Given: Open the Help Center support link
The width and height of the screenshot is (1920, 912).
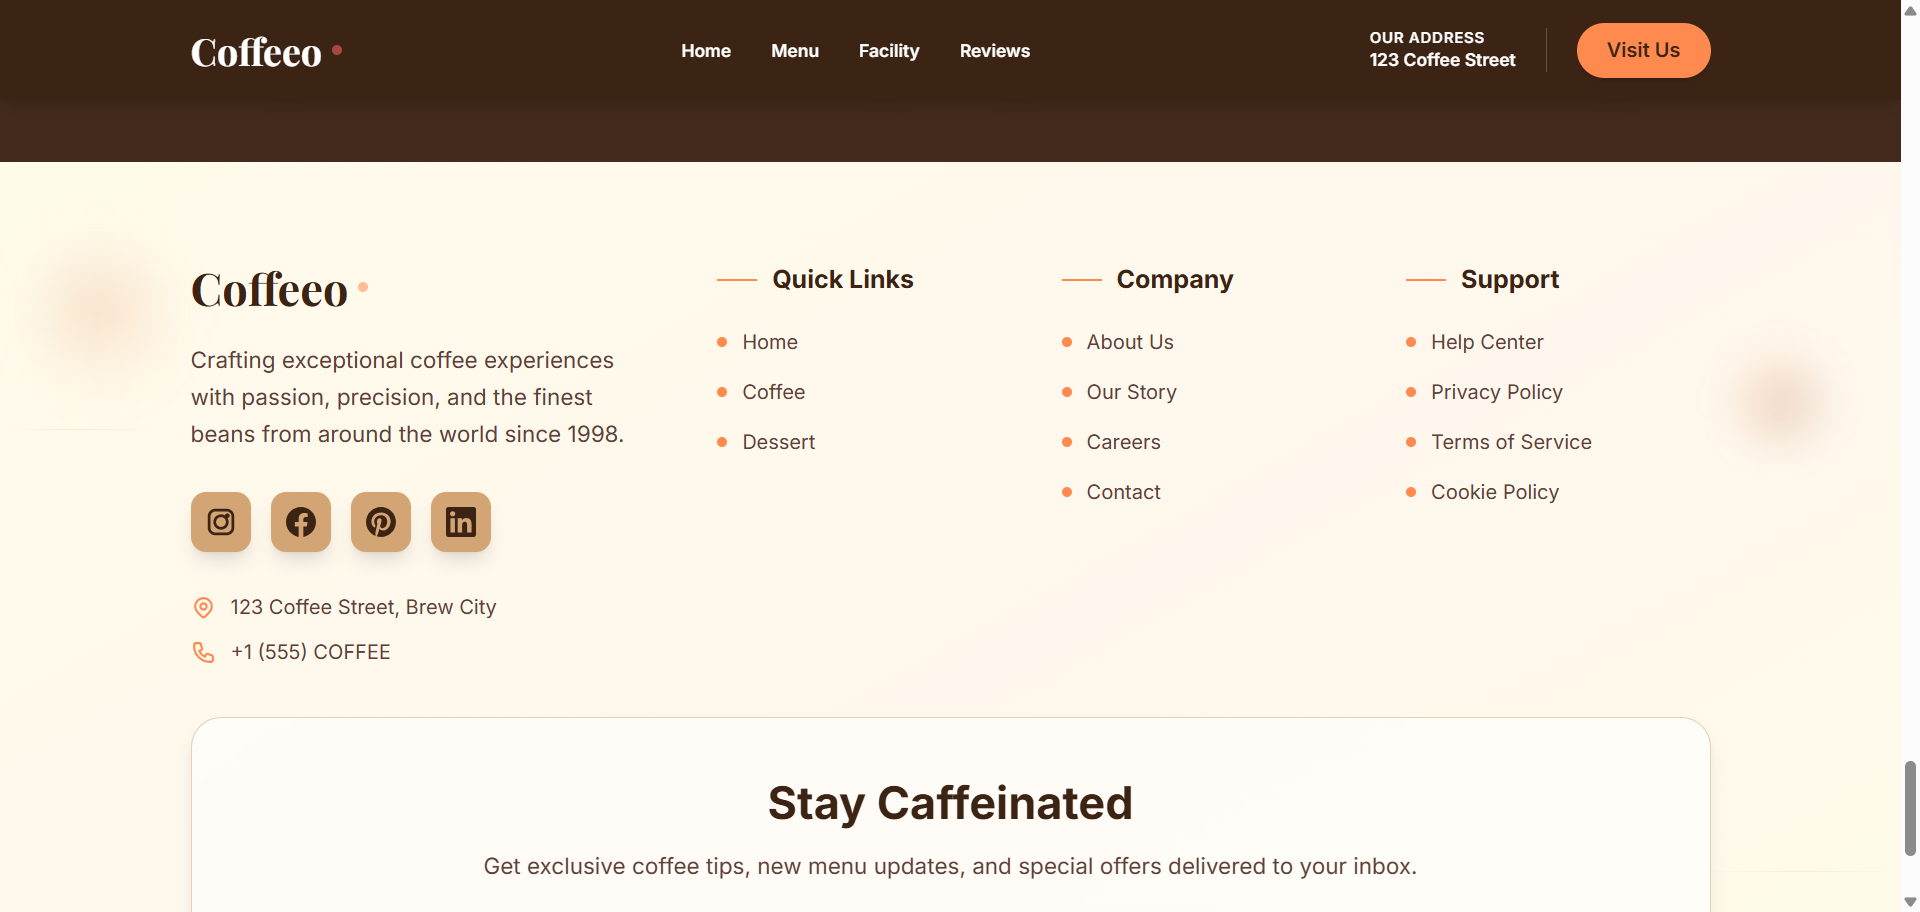Looking at the screenshot, I should click(1487, 342).
